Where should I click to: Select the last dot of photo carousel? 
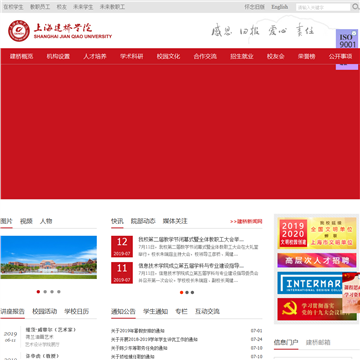[x=59, y=292]
